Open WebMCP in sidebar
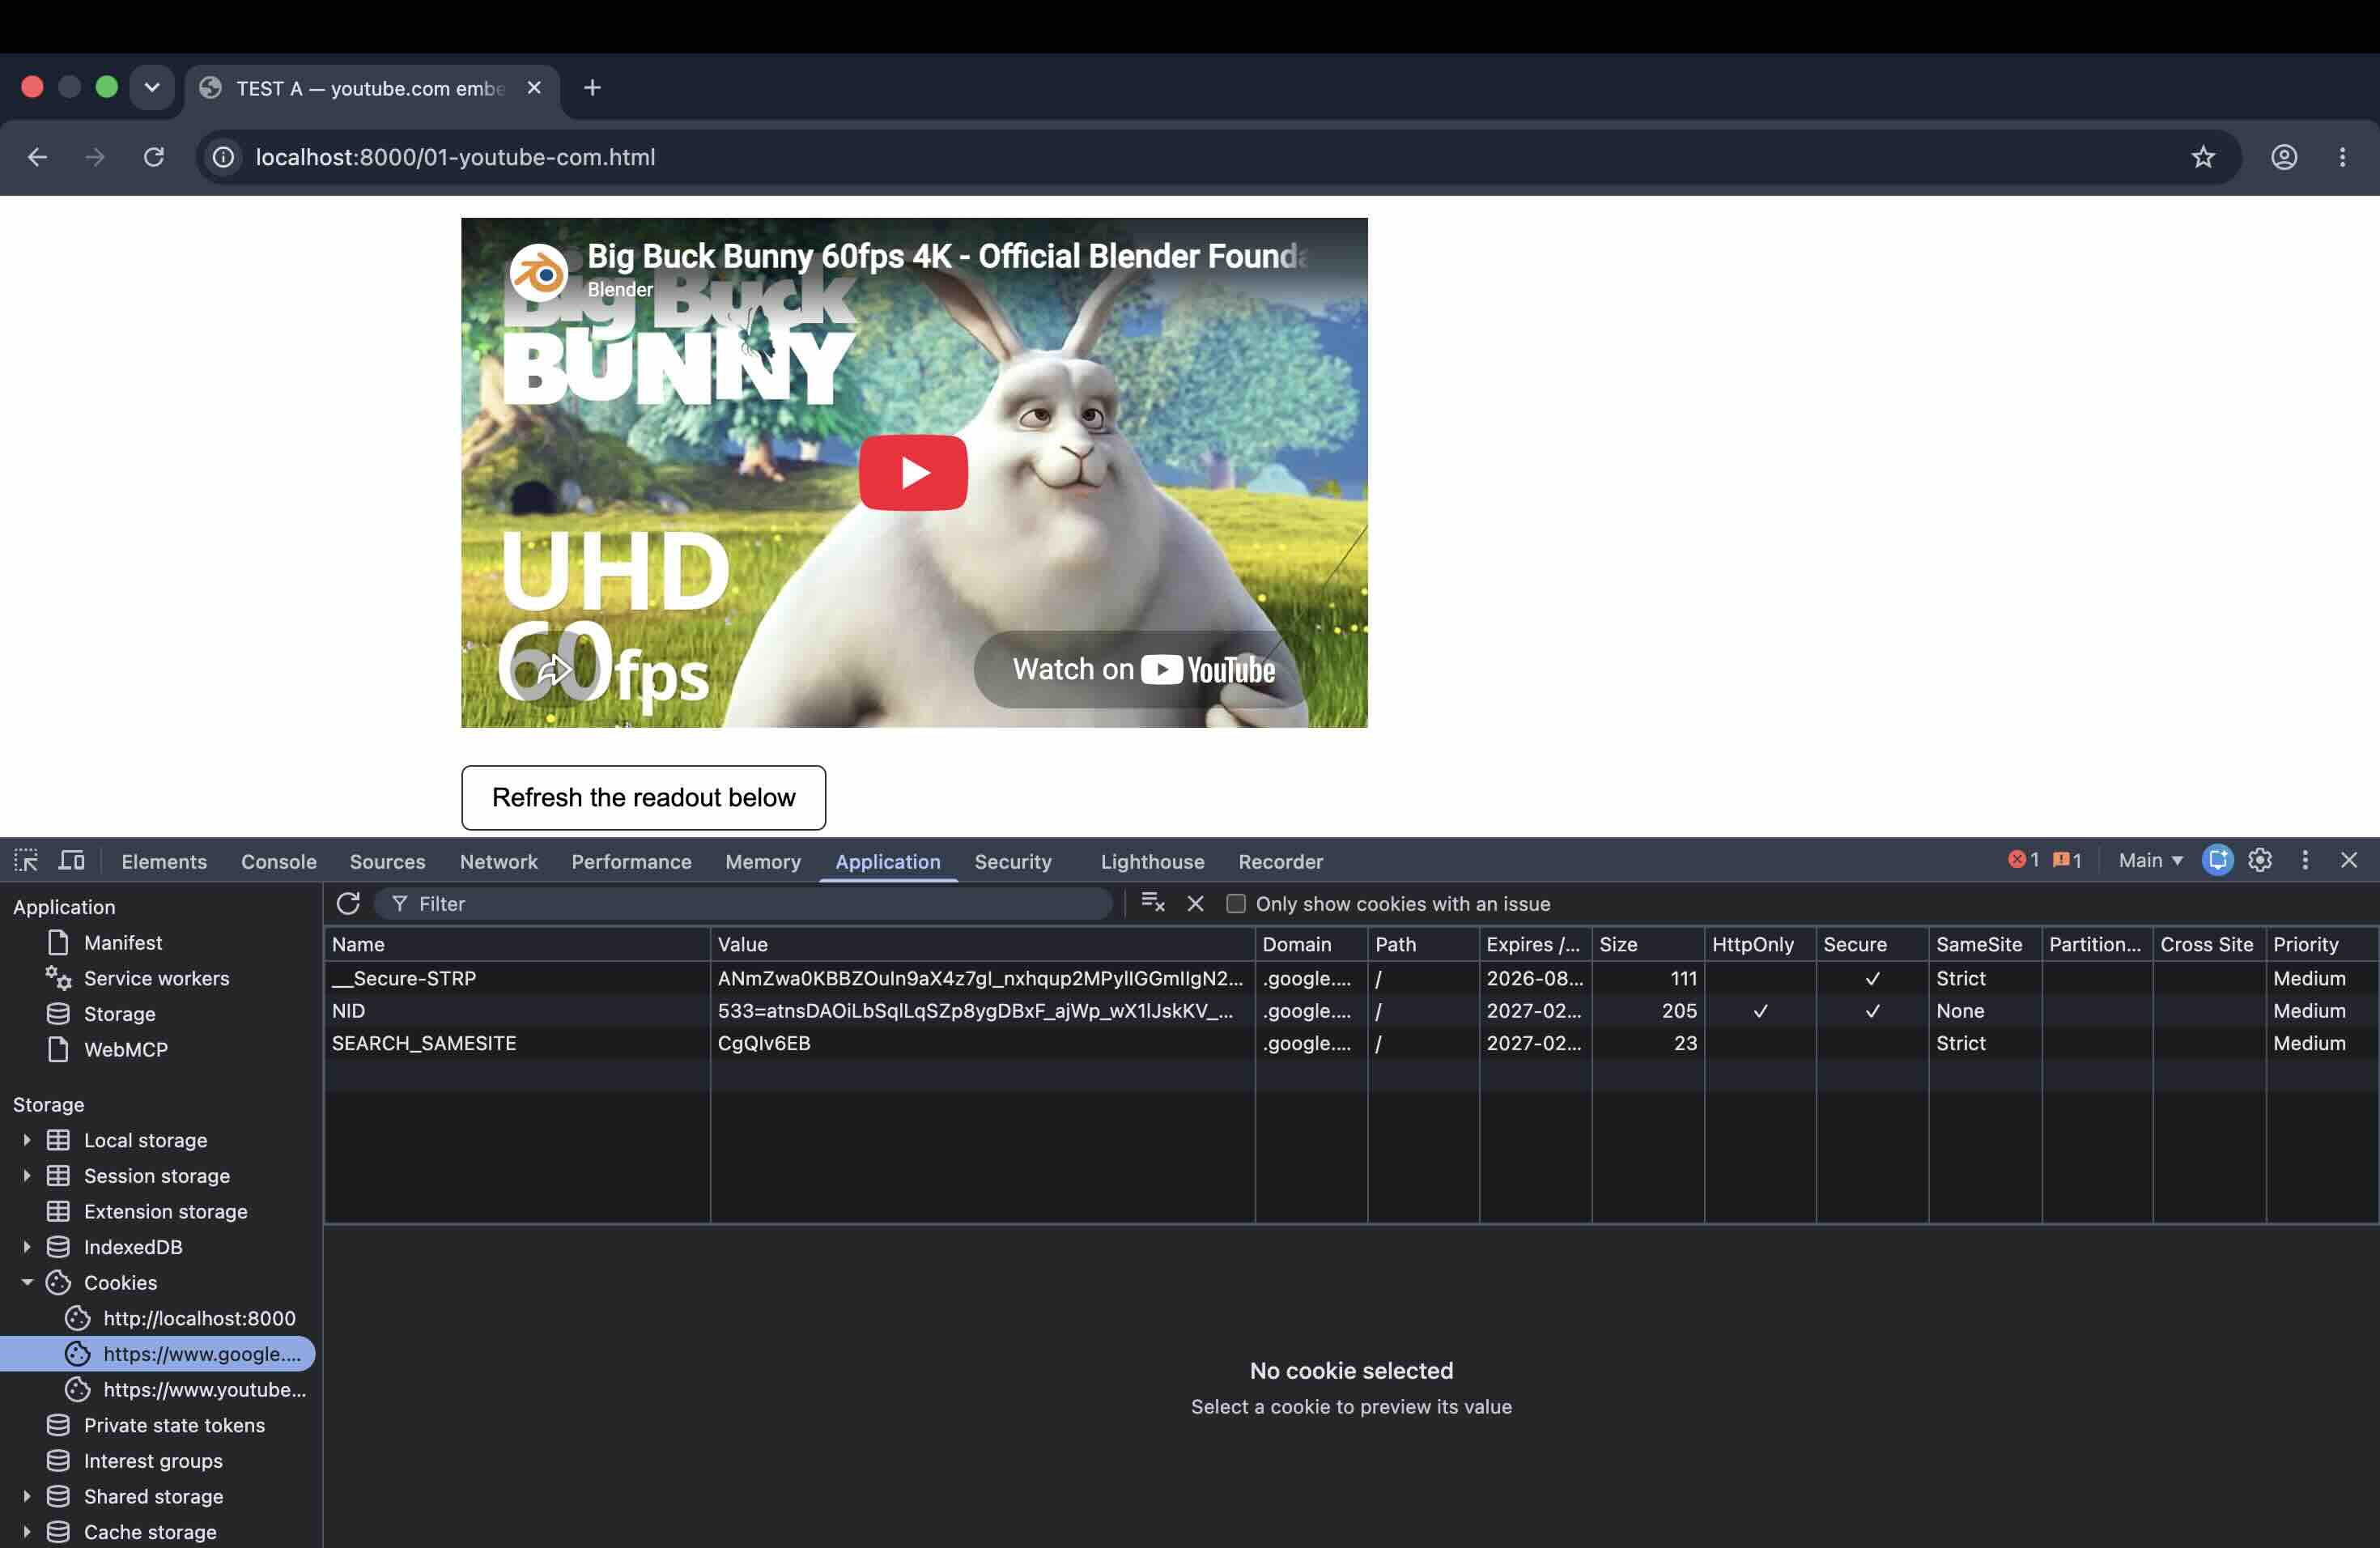 click(x=125, y=1049)
